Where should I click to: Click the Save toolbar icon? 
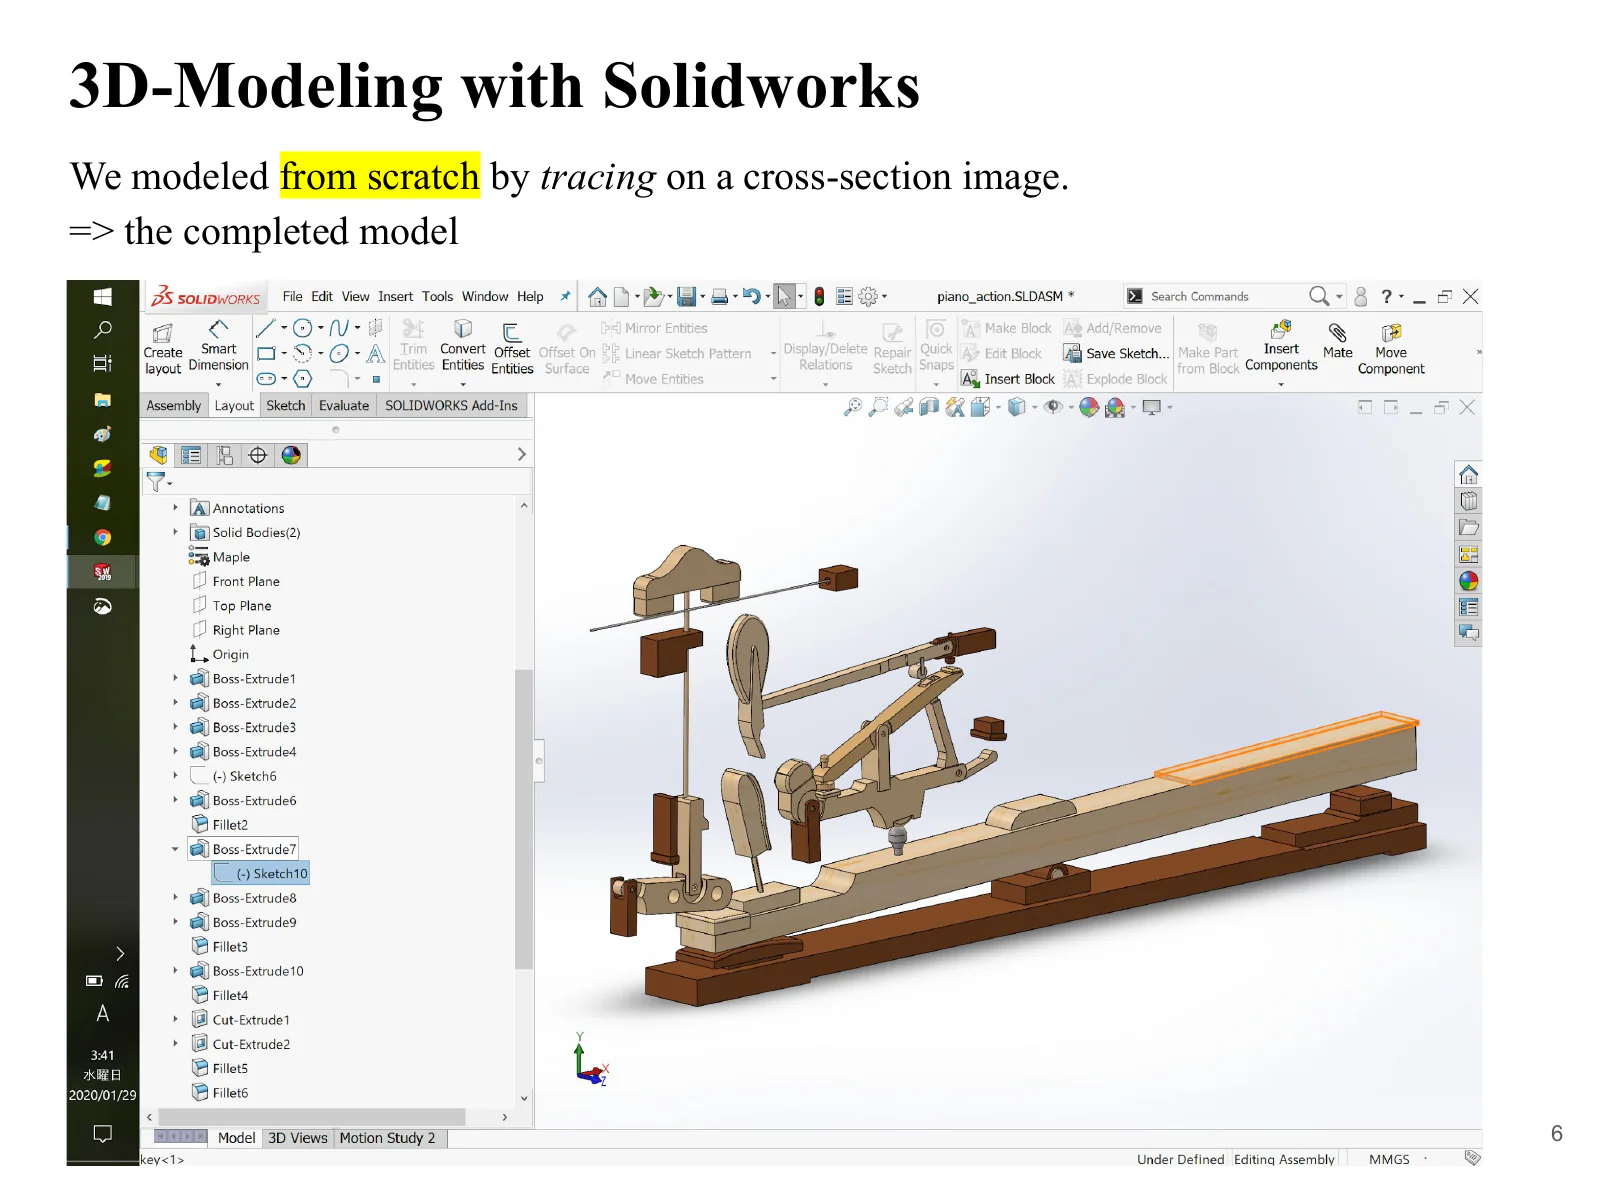point(686,296)
